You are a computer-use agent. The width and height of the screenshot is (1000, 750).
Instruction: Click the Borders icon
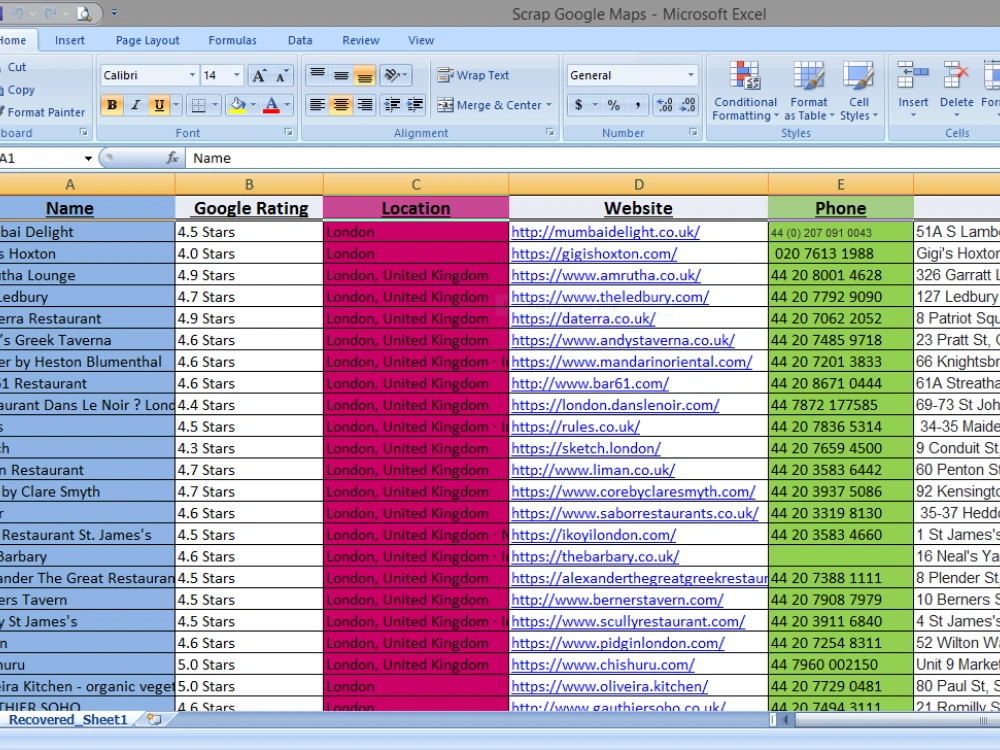pyautogui.click(x=199, y=105)
